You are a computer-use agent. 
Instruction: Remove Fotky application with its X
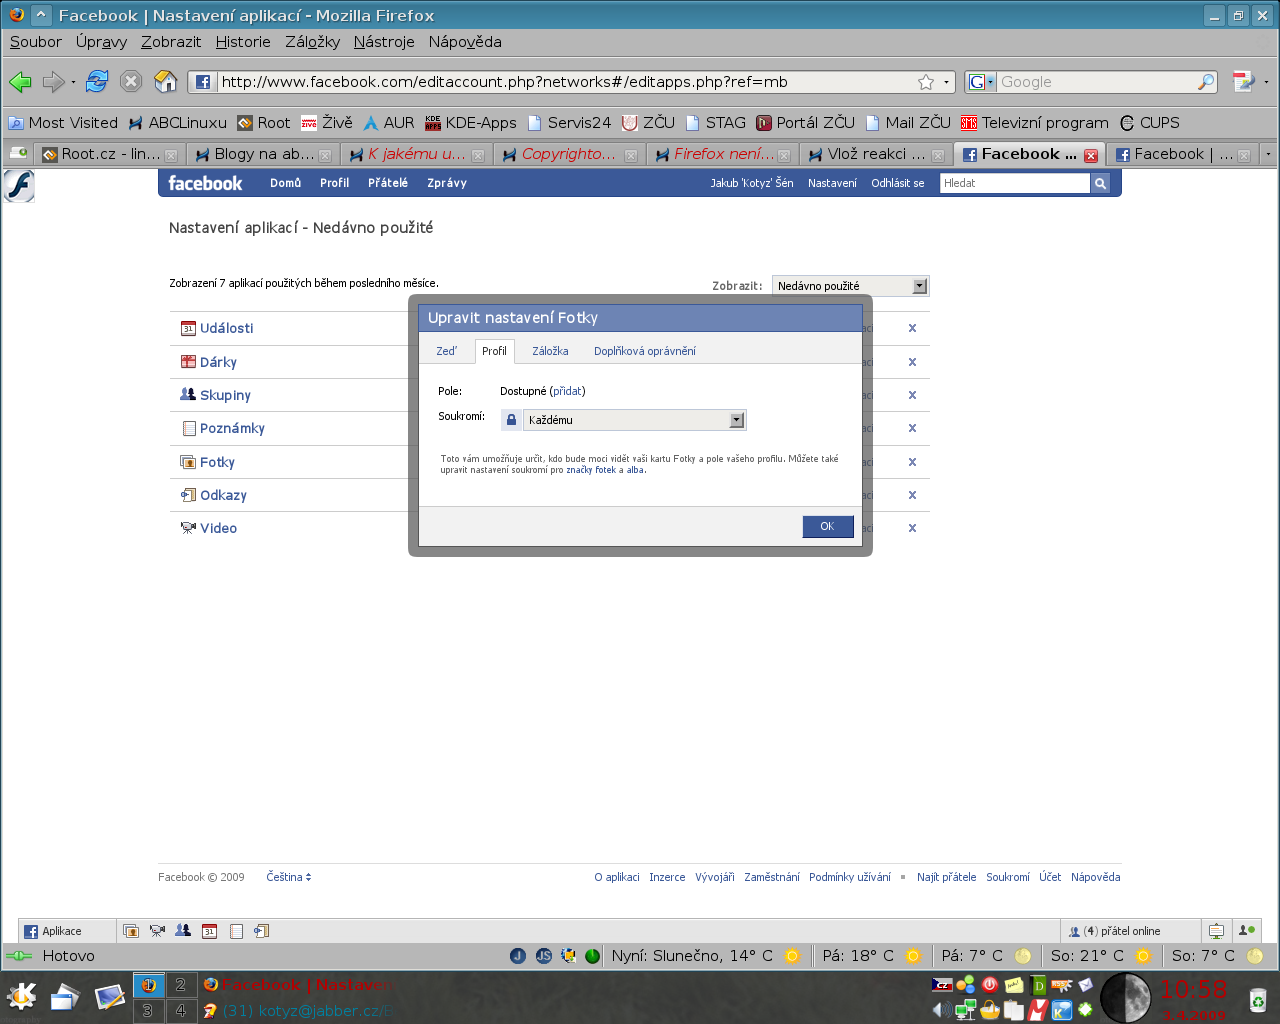point(912,462)
